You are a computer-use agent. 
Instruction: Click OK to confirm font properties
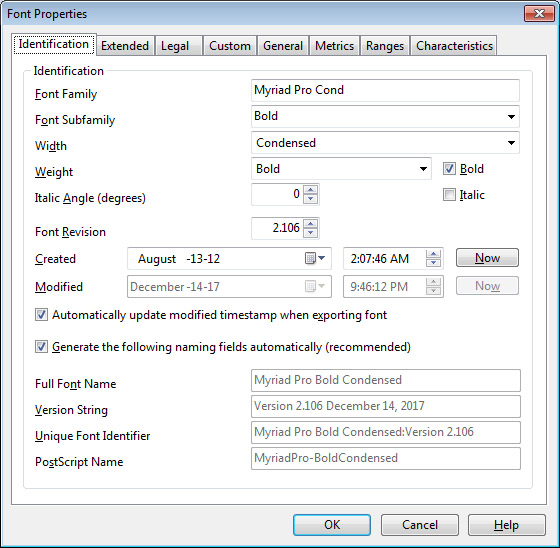pyautogui.click(x=332, y=525)
